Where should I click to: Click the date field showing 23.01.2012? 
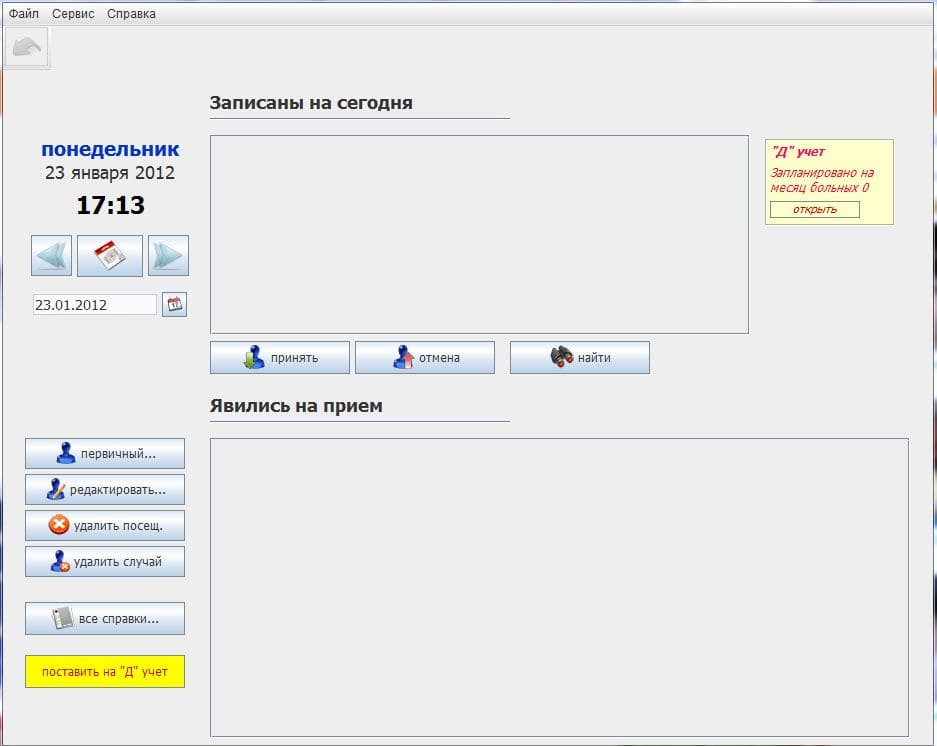click(94, 304)
